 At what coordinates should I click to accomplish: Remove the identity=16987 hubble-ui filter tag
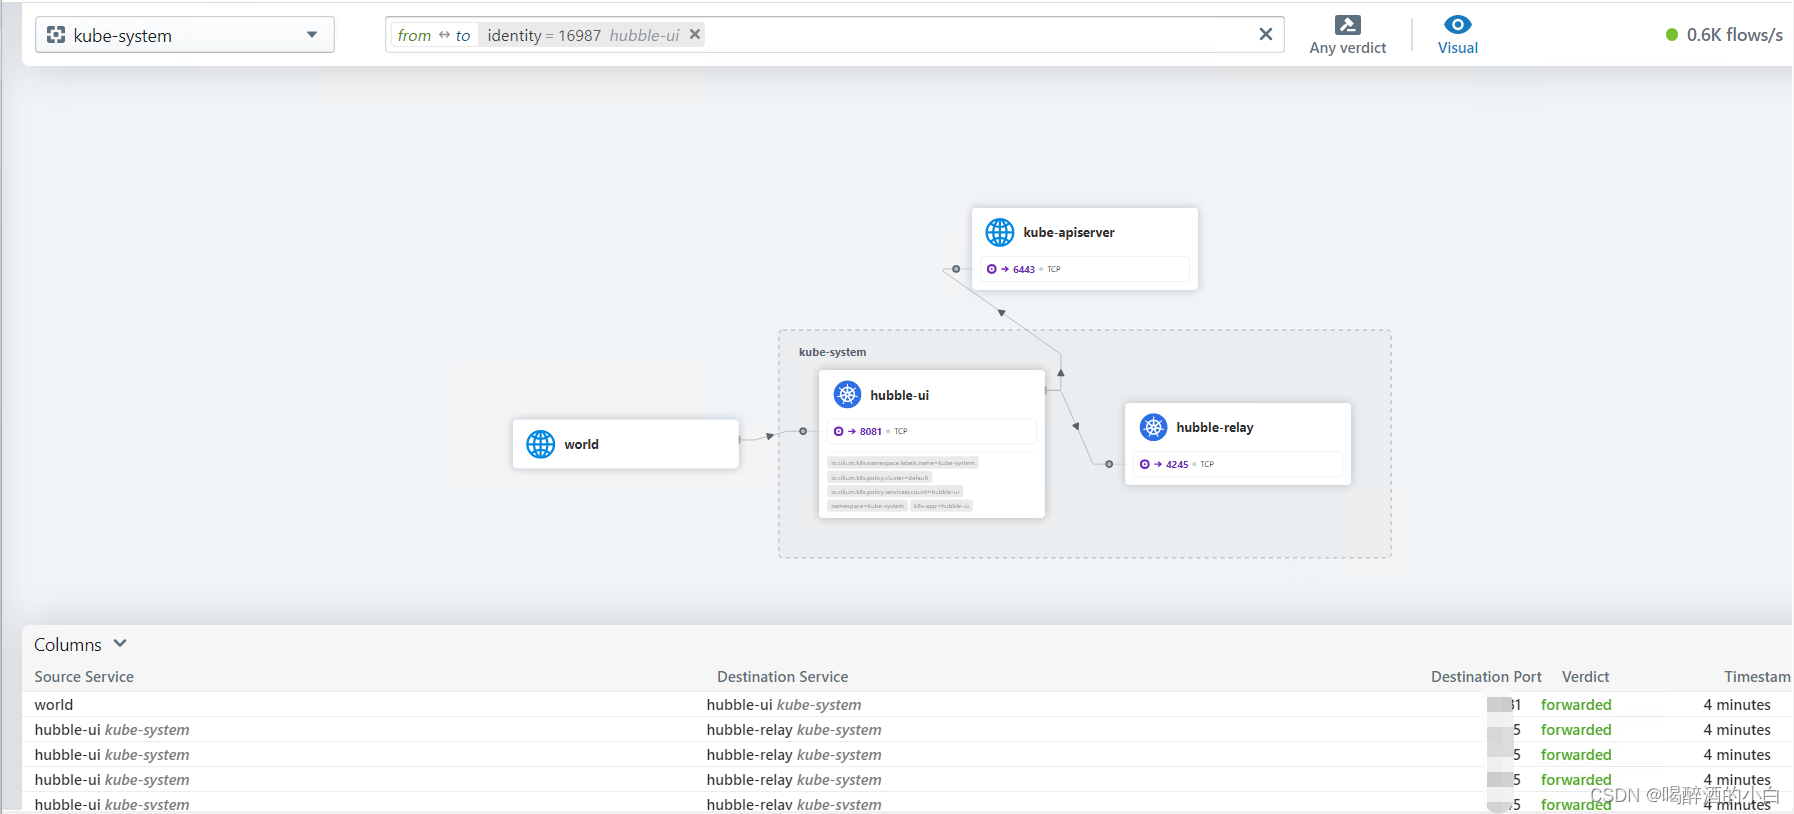[695, 34]
